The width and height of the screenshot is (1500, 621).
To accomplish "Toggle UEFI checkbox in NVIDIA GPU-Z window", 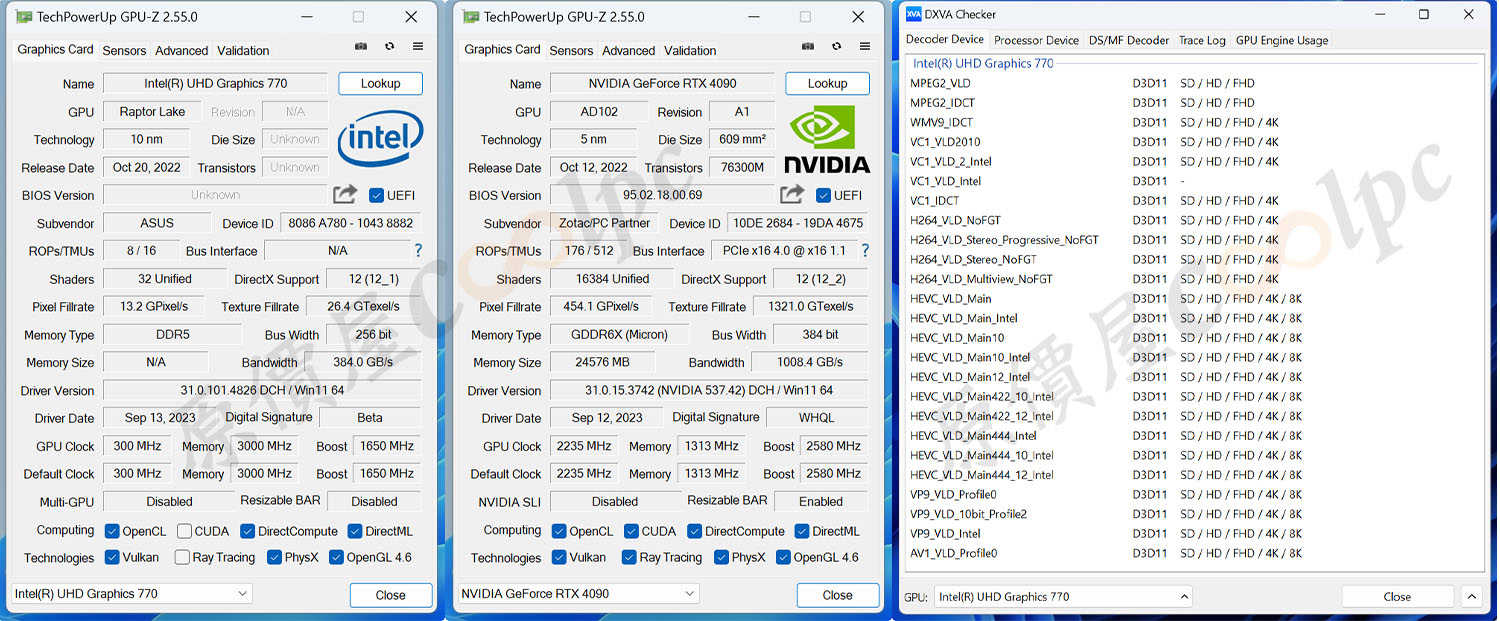I will click(823, 195).
